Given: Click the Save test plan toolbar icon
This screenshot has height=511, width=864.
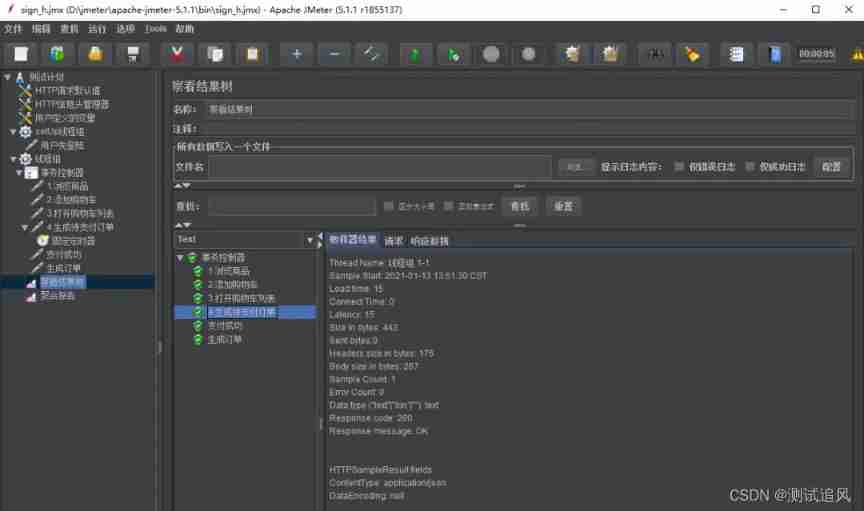Looking at the screenshot, I should point(132,54).
